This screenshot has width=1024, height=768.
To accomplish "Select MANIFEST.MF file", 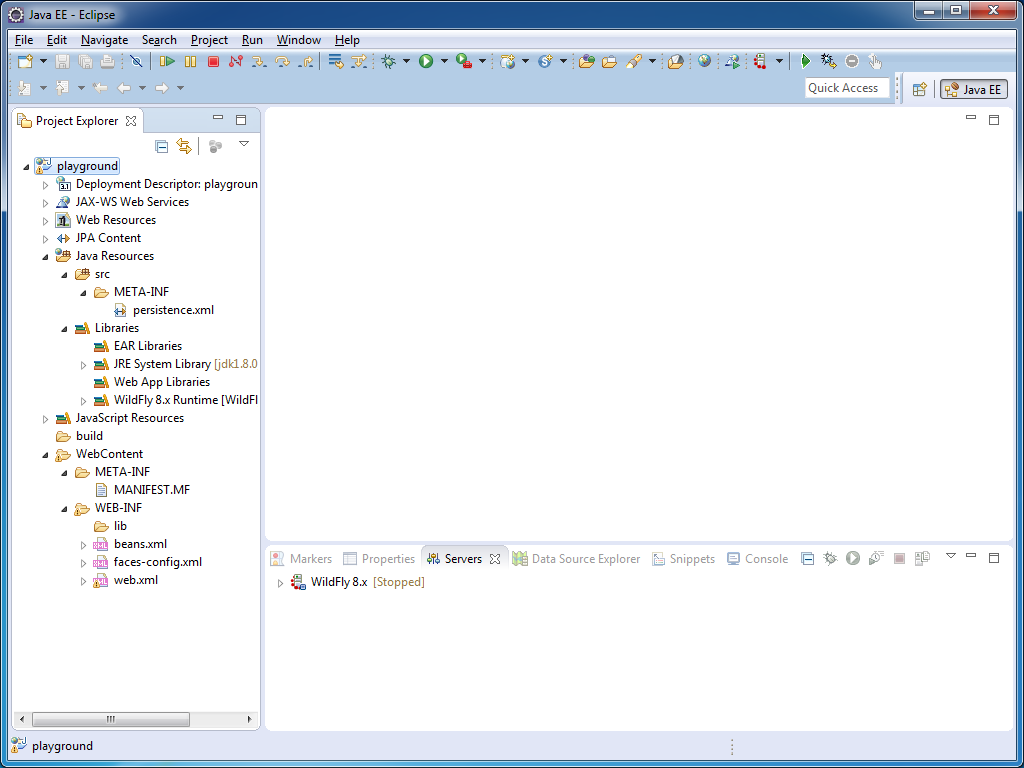I will [152, 490].
